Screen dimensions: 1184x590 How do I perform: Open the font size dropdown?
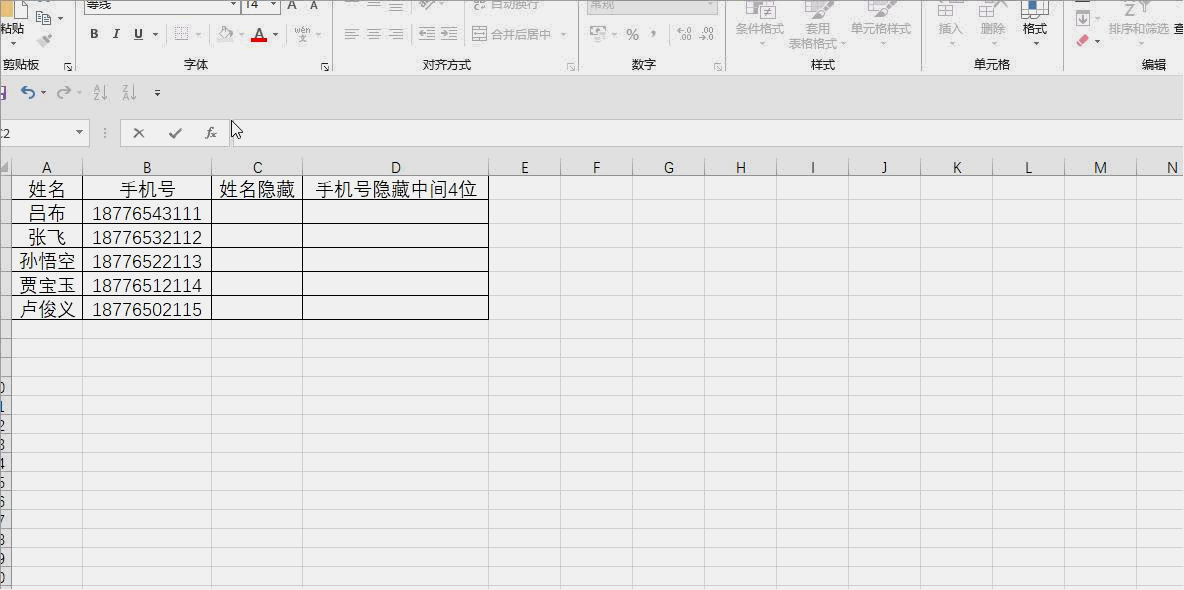coord(273,5)
